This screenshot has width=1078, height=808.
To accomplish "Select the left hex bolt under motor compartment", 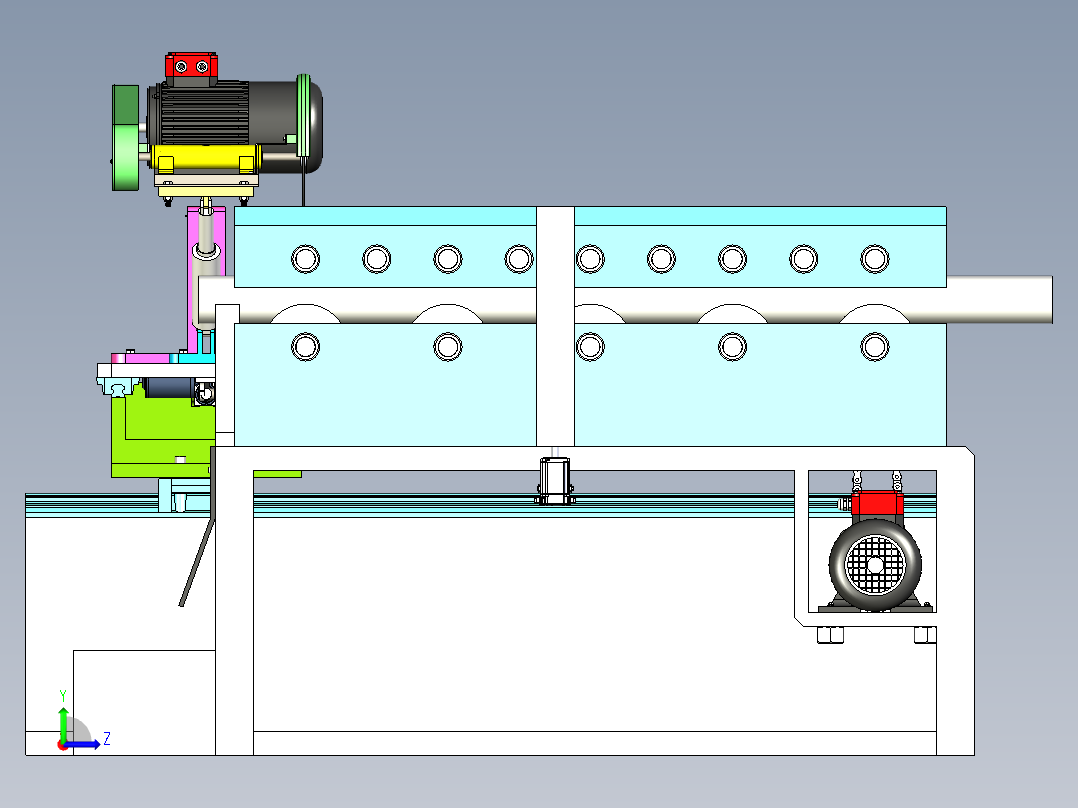I will 830,635.
